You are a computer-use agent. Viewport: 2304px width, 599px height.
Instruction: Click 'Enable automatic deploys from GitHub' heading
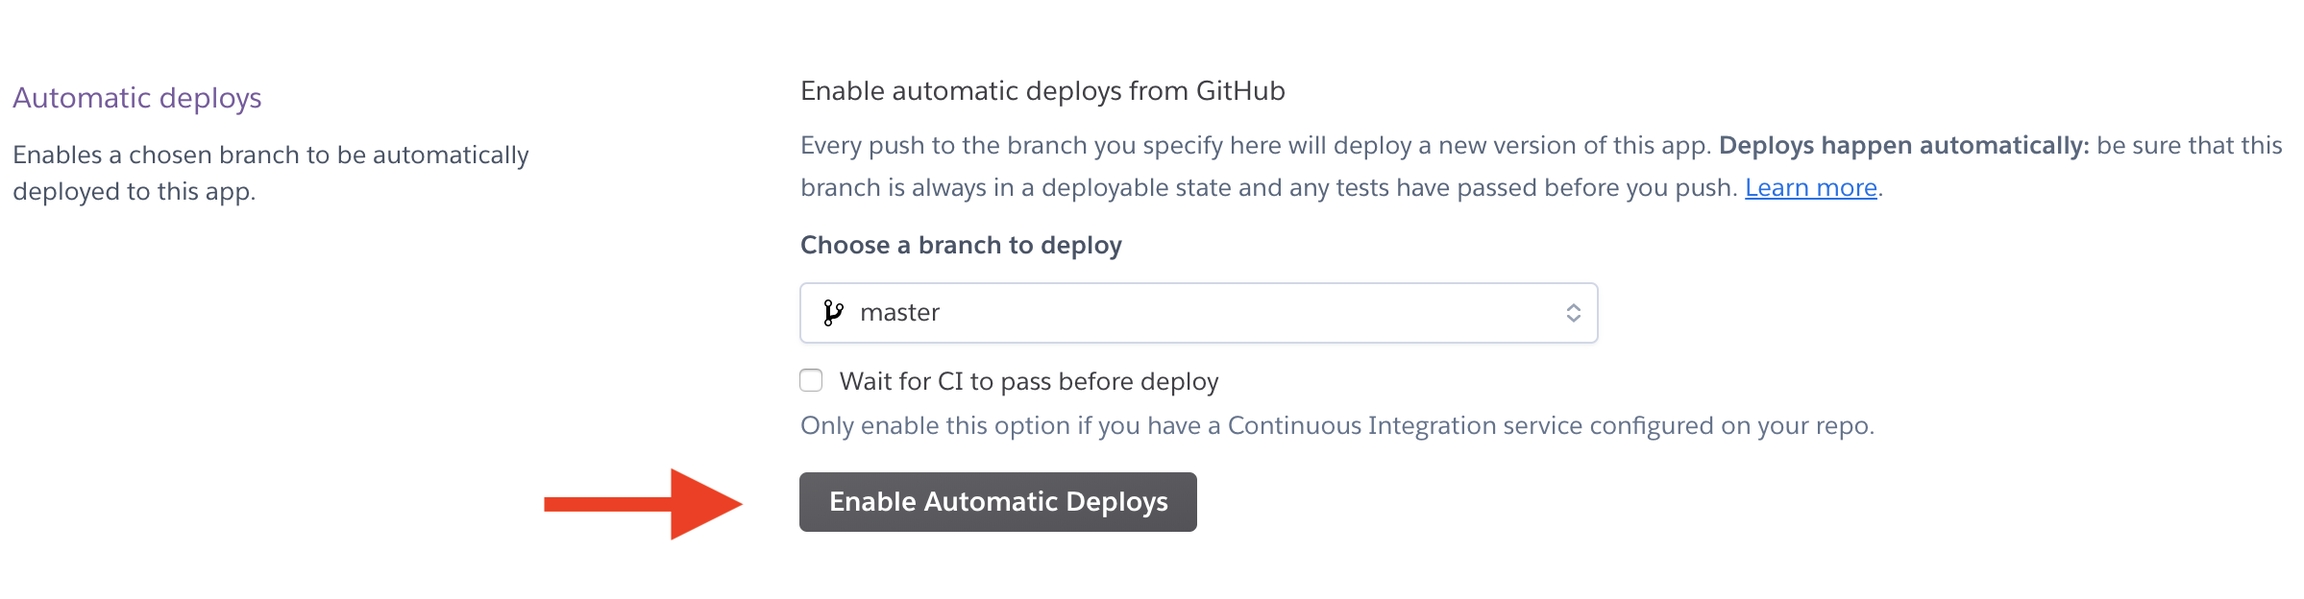tap(1042, 91)
